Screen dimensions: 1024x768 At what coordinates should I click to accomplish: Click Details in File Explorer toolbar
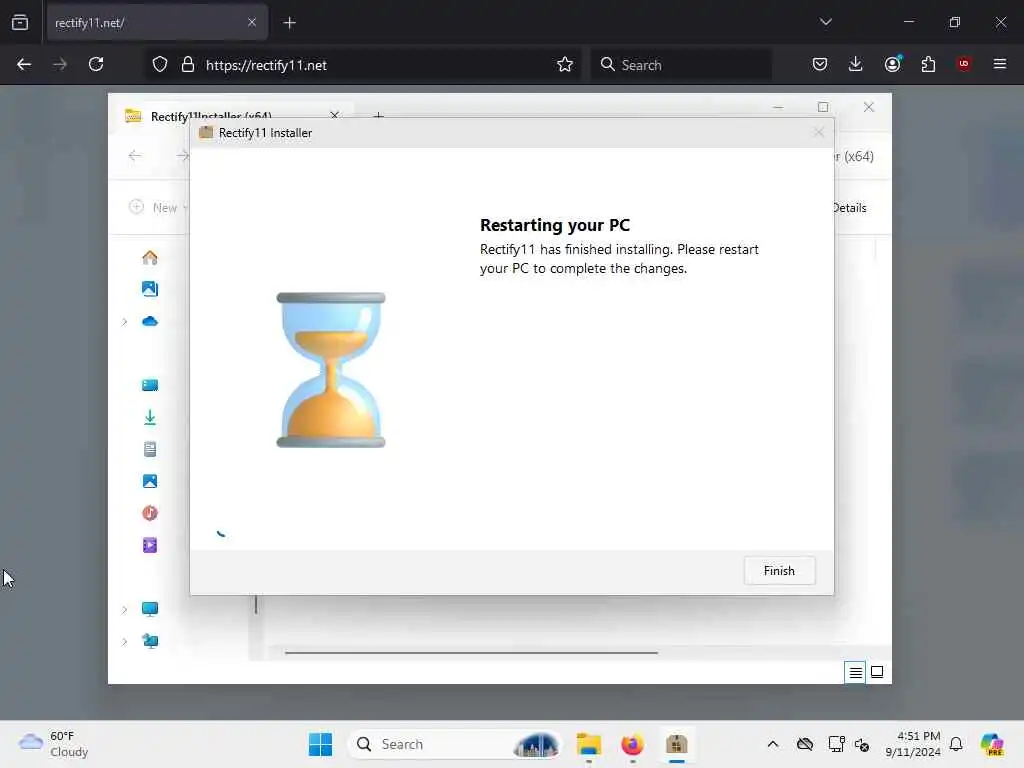pos(850,208)
